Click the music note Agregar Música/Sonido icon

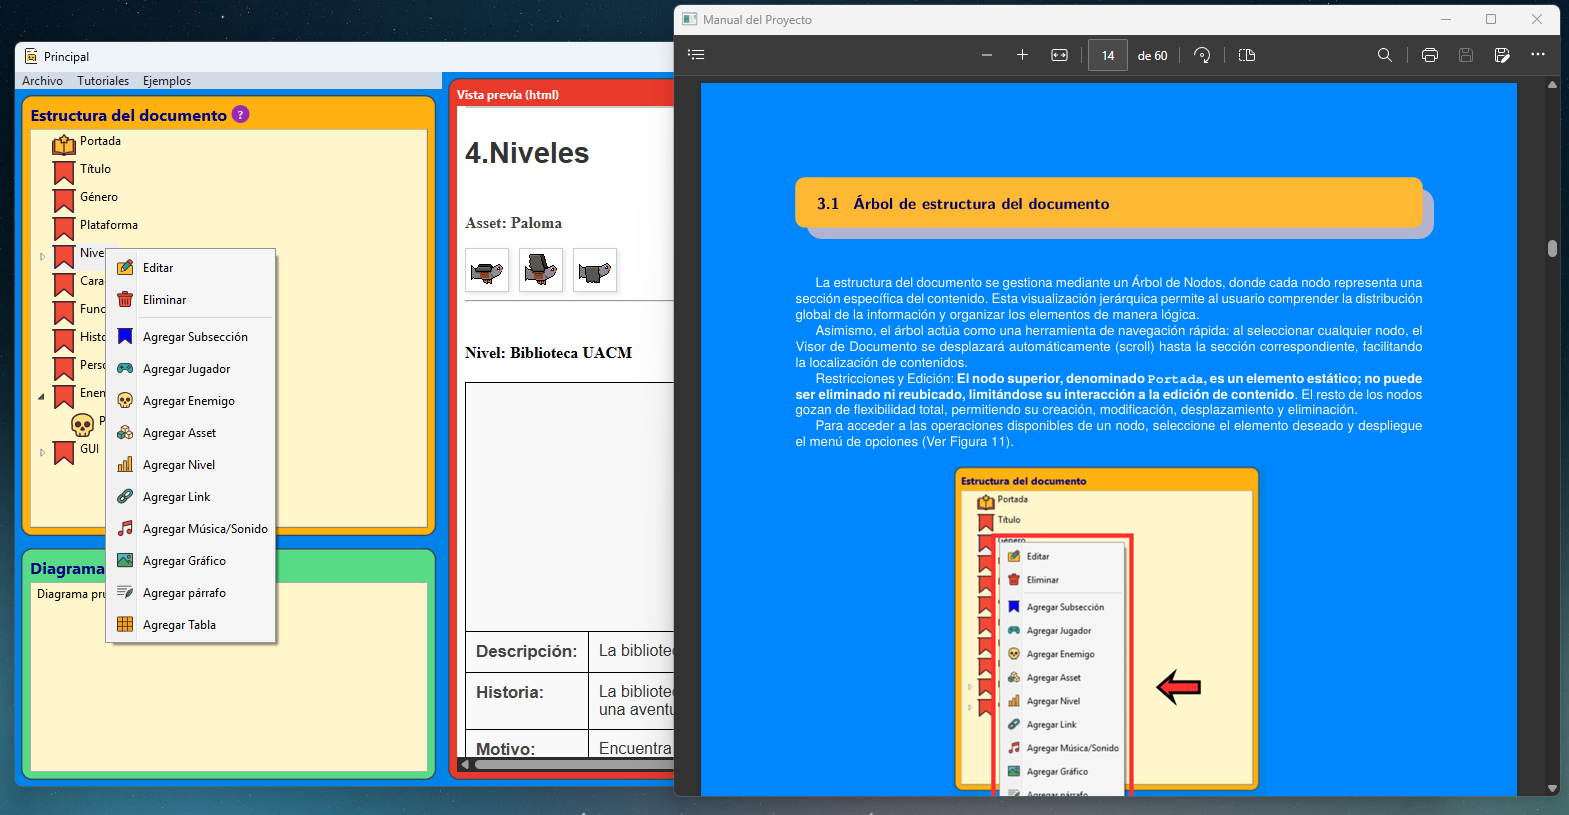(x=125, y=528)
